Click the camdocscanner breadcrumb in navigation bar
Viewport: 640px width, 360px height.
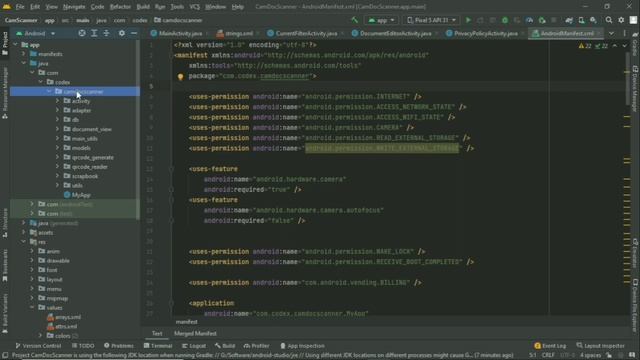[178, 20]
